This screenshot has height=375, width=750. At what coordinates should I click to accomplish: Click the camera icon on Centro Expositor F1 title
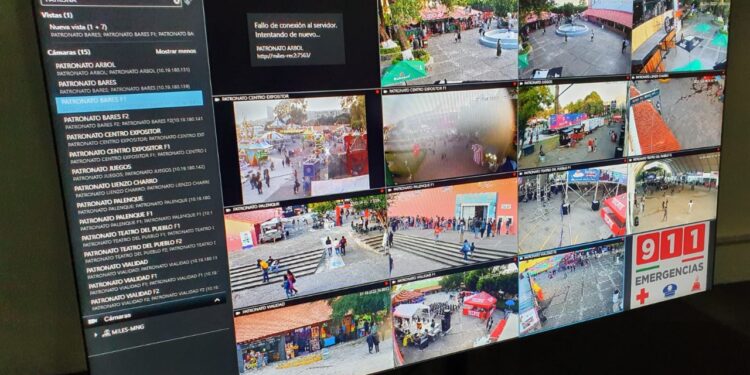(x=385, y=91)
